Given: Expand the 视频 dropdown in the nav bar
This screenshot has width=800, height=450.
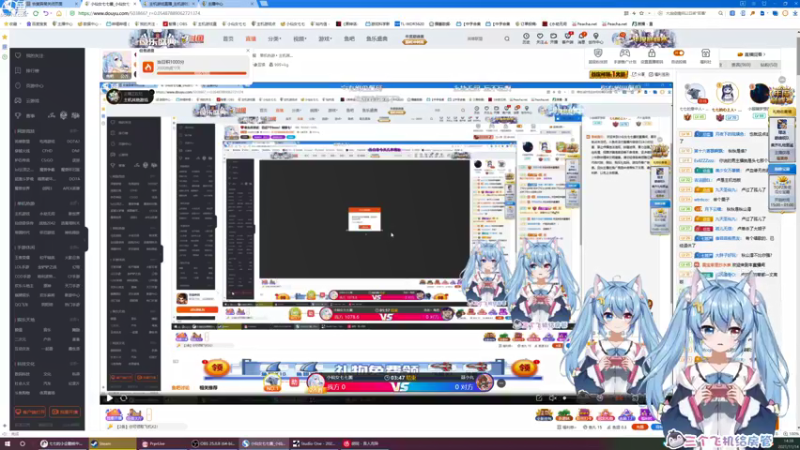Looking at the screenshot, I should 299,39.
